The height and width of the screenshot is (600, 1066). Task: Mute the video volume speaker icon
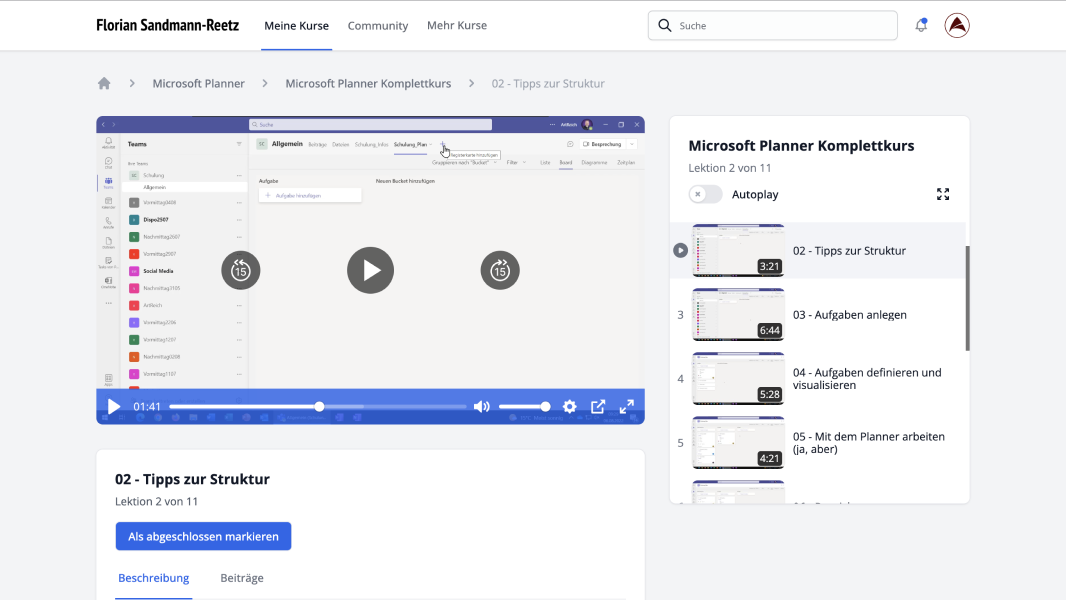point(481,406)
